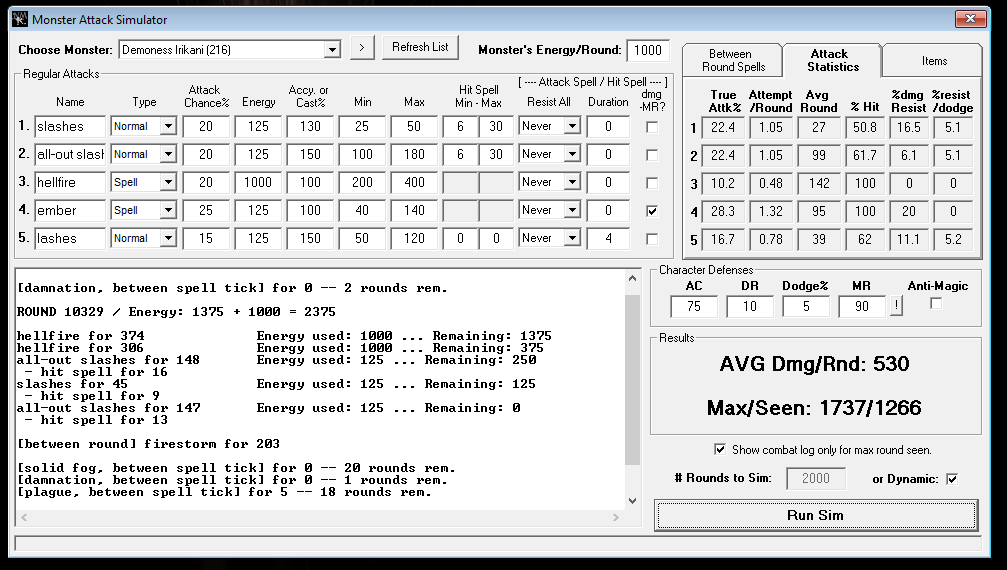Enable dmg-MR checkbox for slashes attack
Screen dimensions: 1007x570
[652, 127]
